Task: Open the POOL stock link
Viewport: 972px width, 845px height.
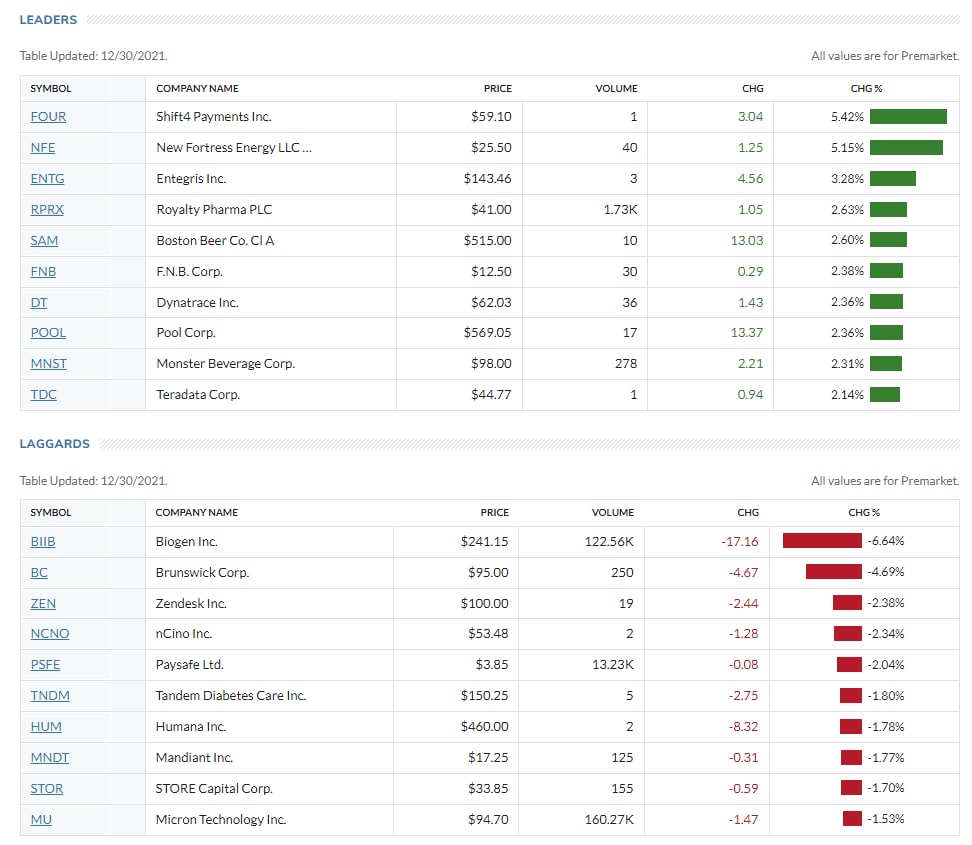Action: tap(48, 333)
